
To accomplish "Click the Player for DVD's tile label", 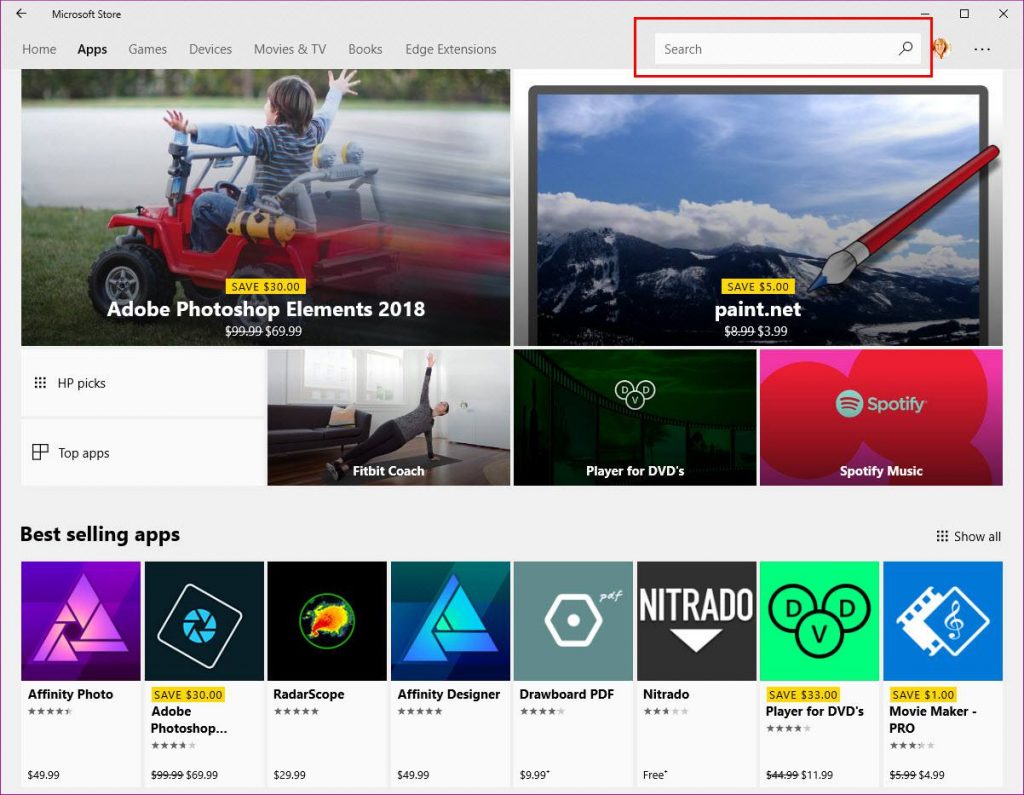I will [x=635, y=470].
